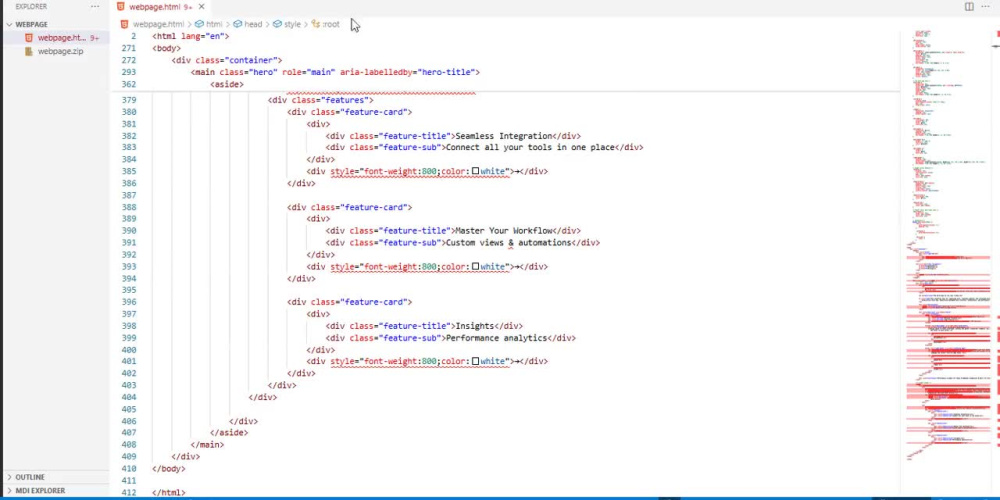Click line number 380 in gutter
The width and height of the screenshot is (1000, 500).
coord(129,112)
